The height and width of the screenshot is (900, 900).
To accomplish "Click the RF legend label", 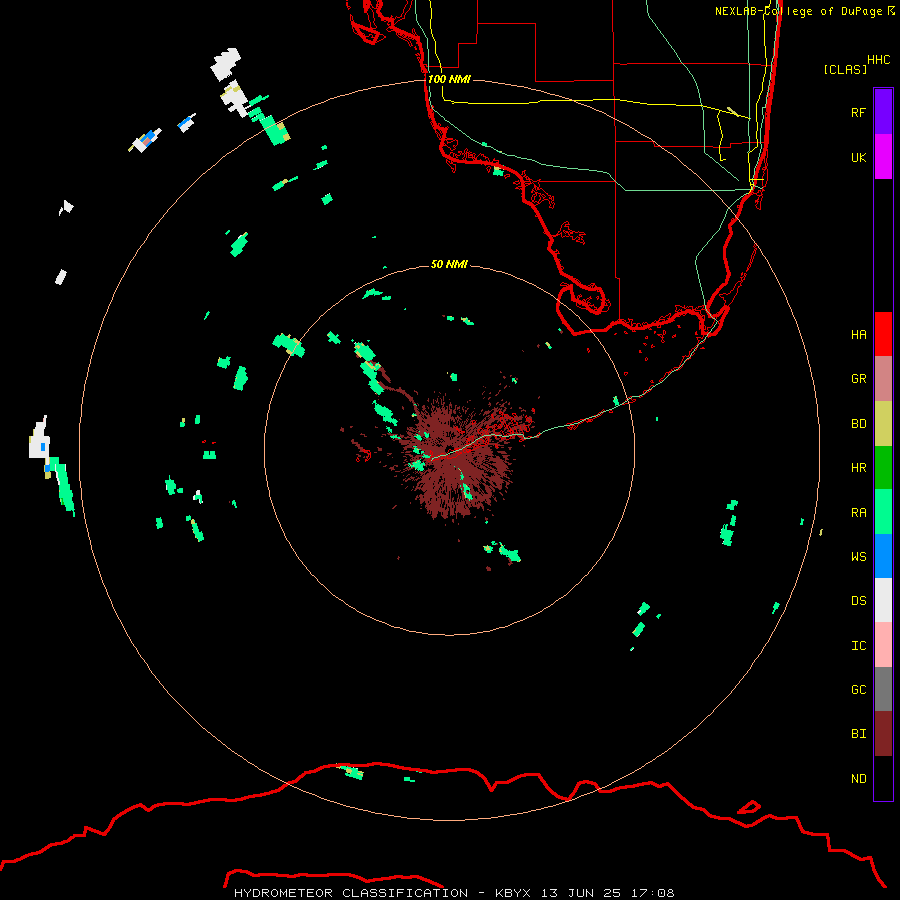I will [x=858, y=112].
